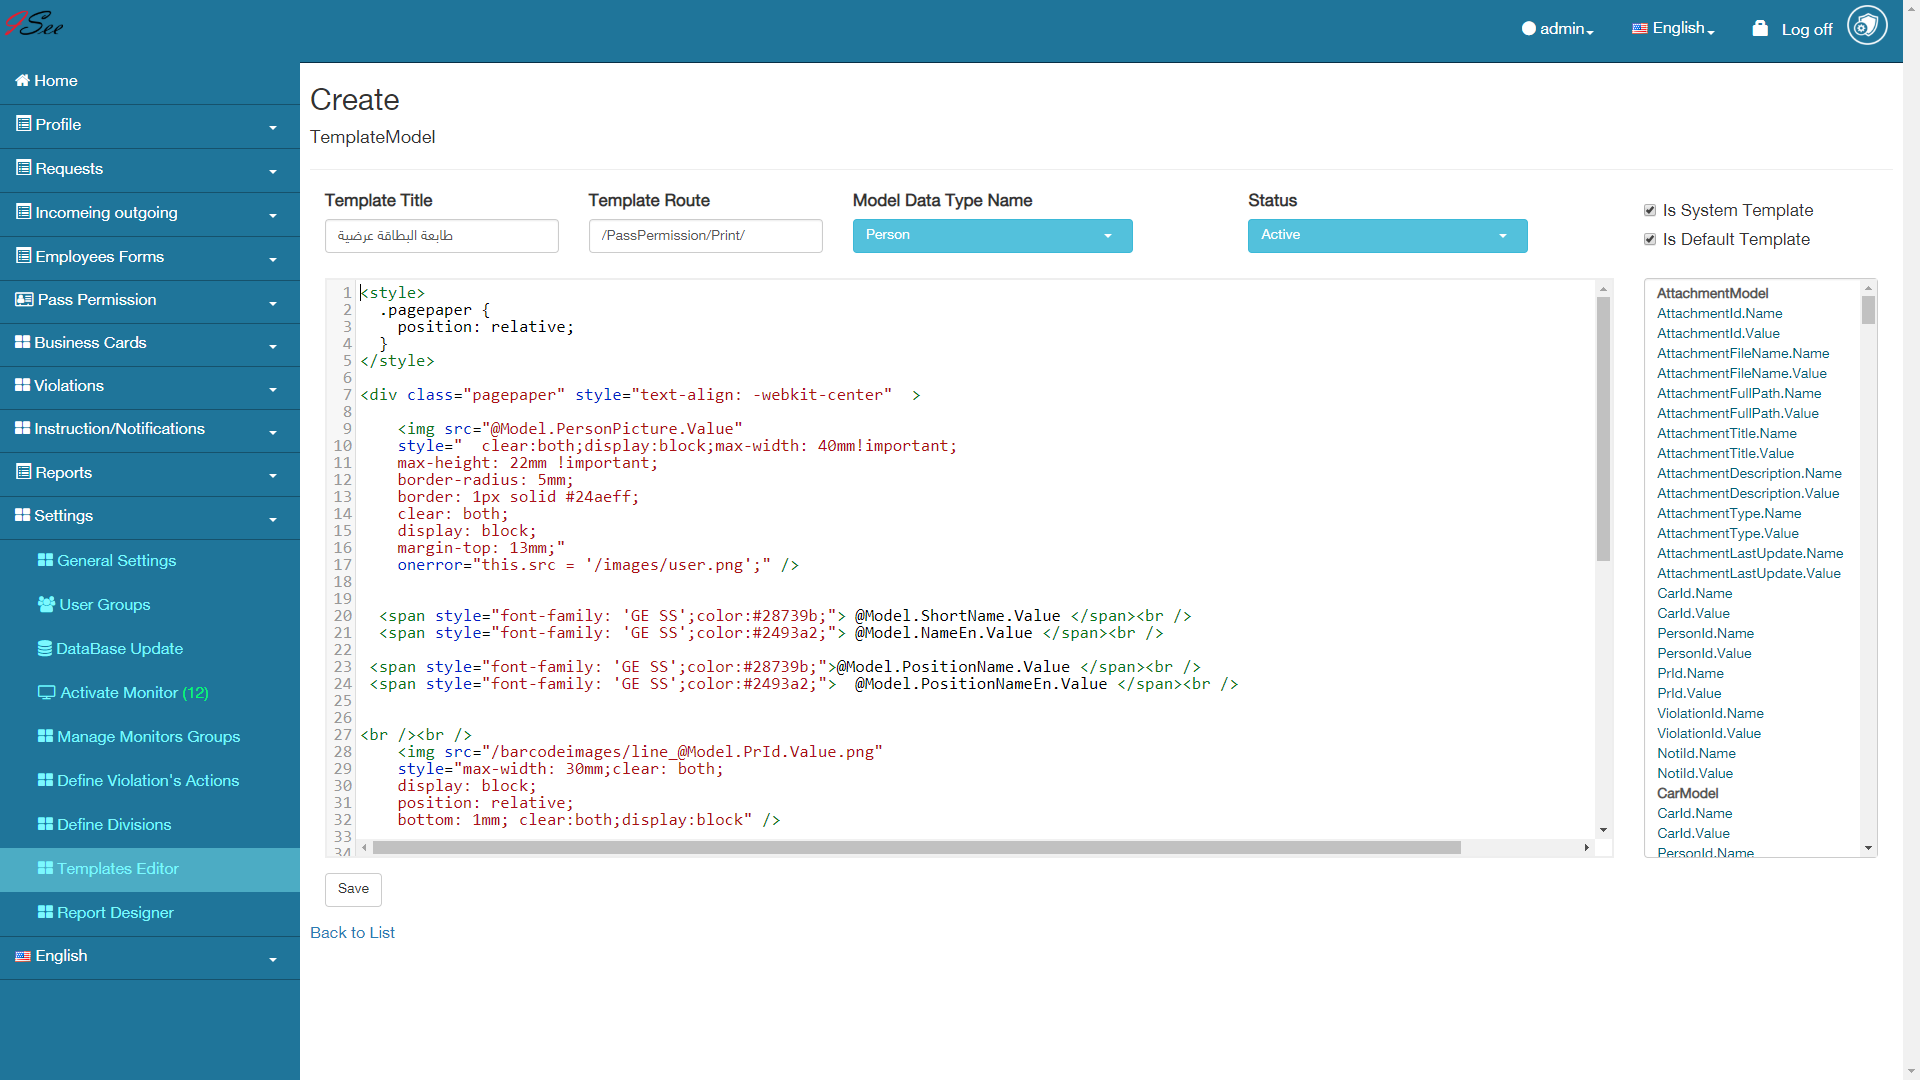Screen dimensions: 1920x1080
Task: Open the Business Cards menu
Action: pyautogui.click(x=150, y=344)
